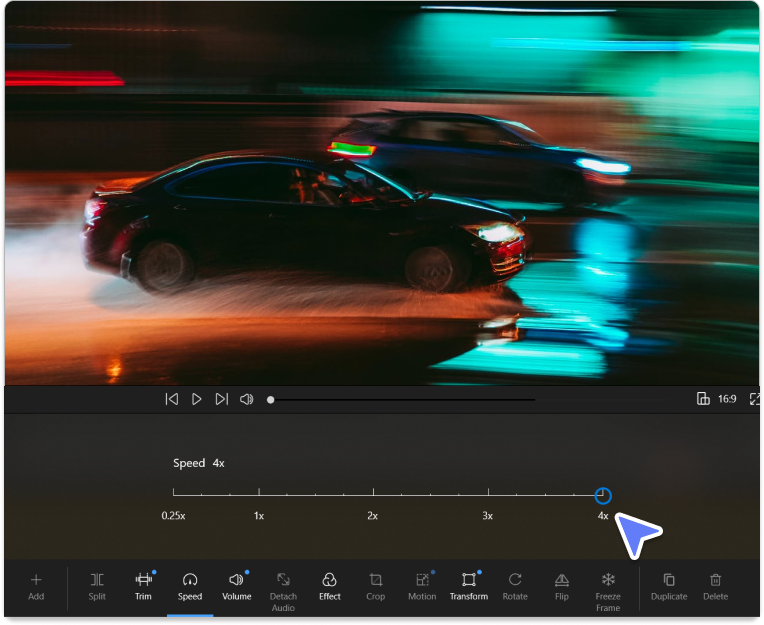764x625 pixels.
Task: Set speed to the 1x tick
Action: pos(259,492)
